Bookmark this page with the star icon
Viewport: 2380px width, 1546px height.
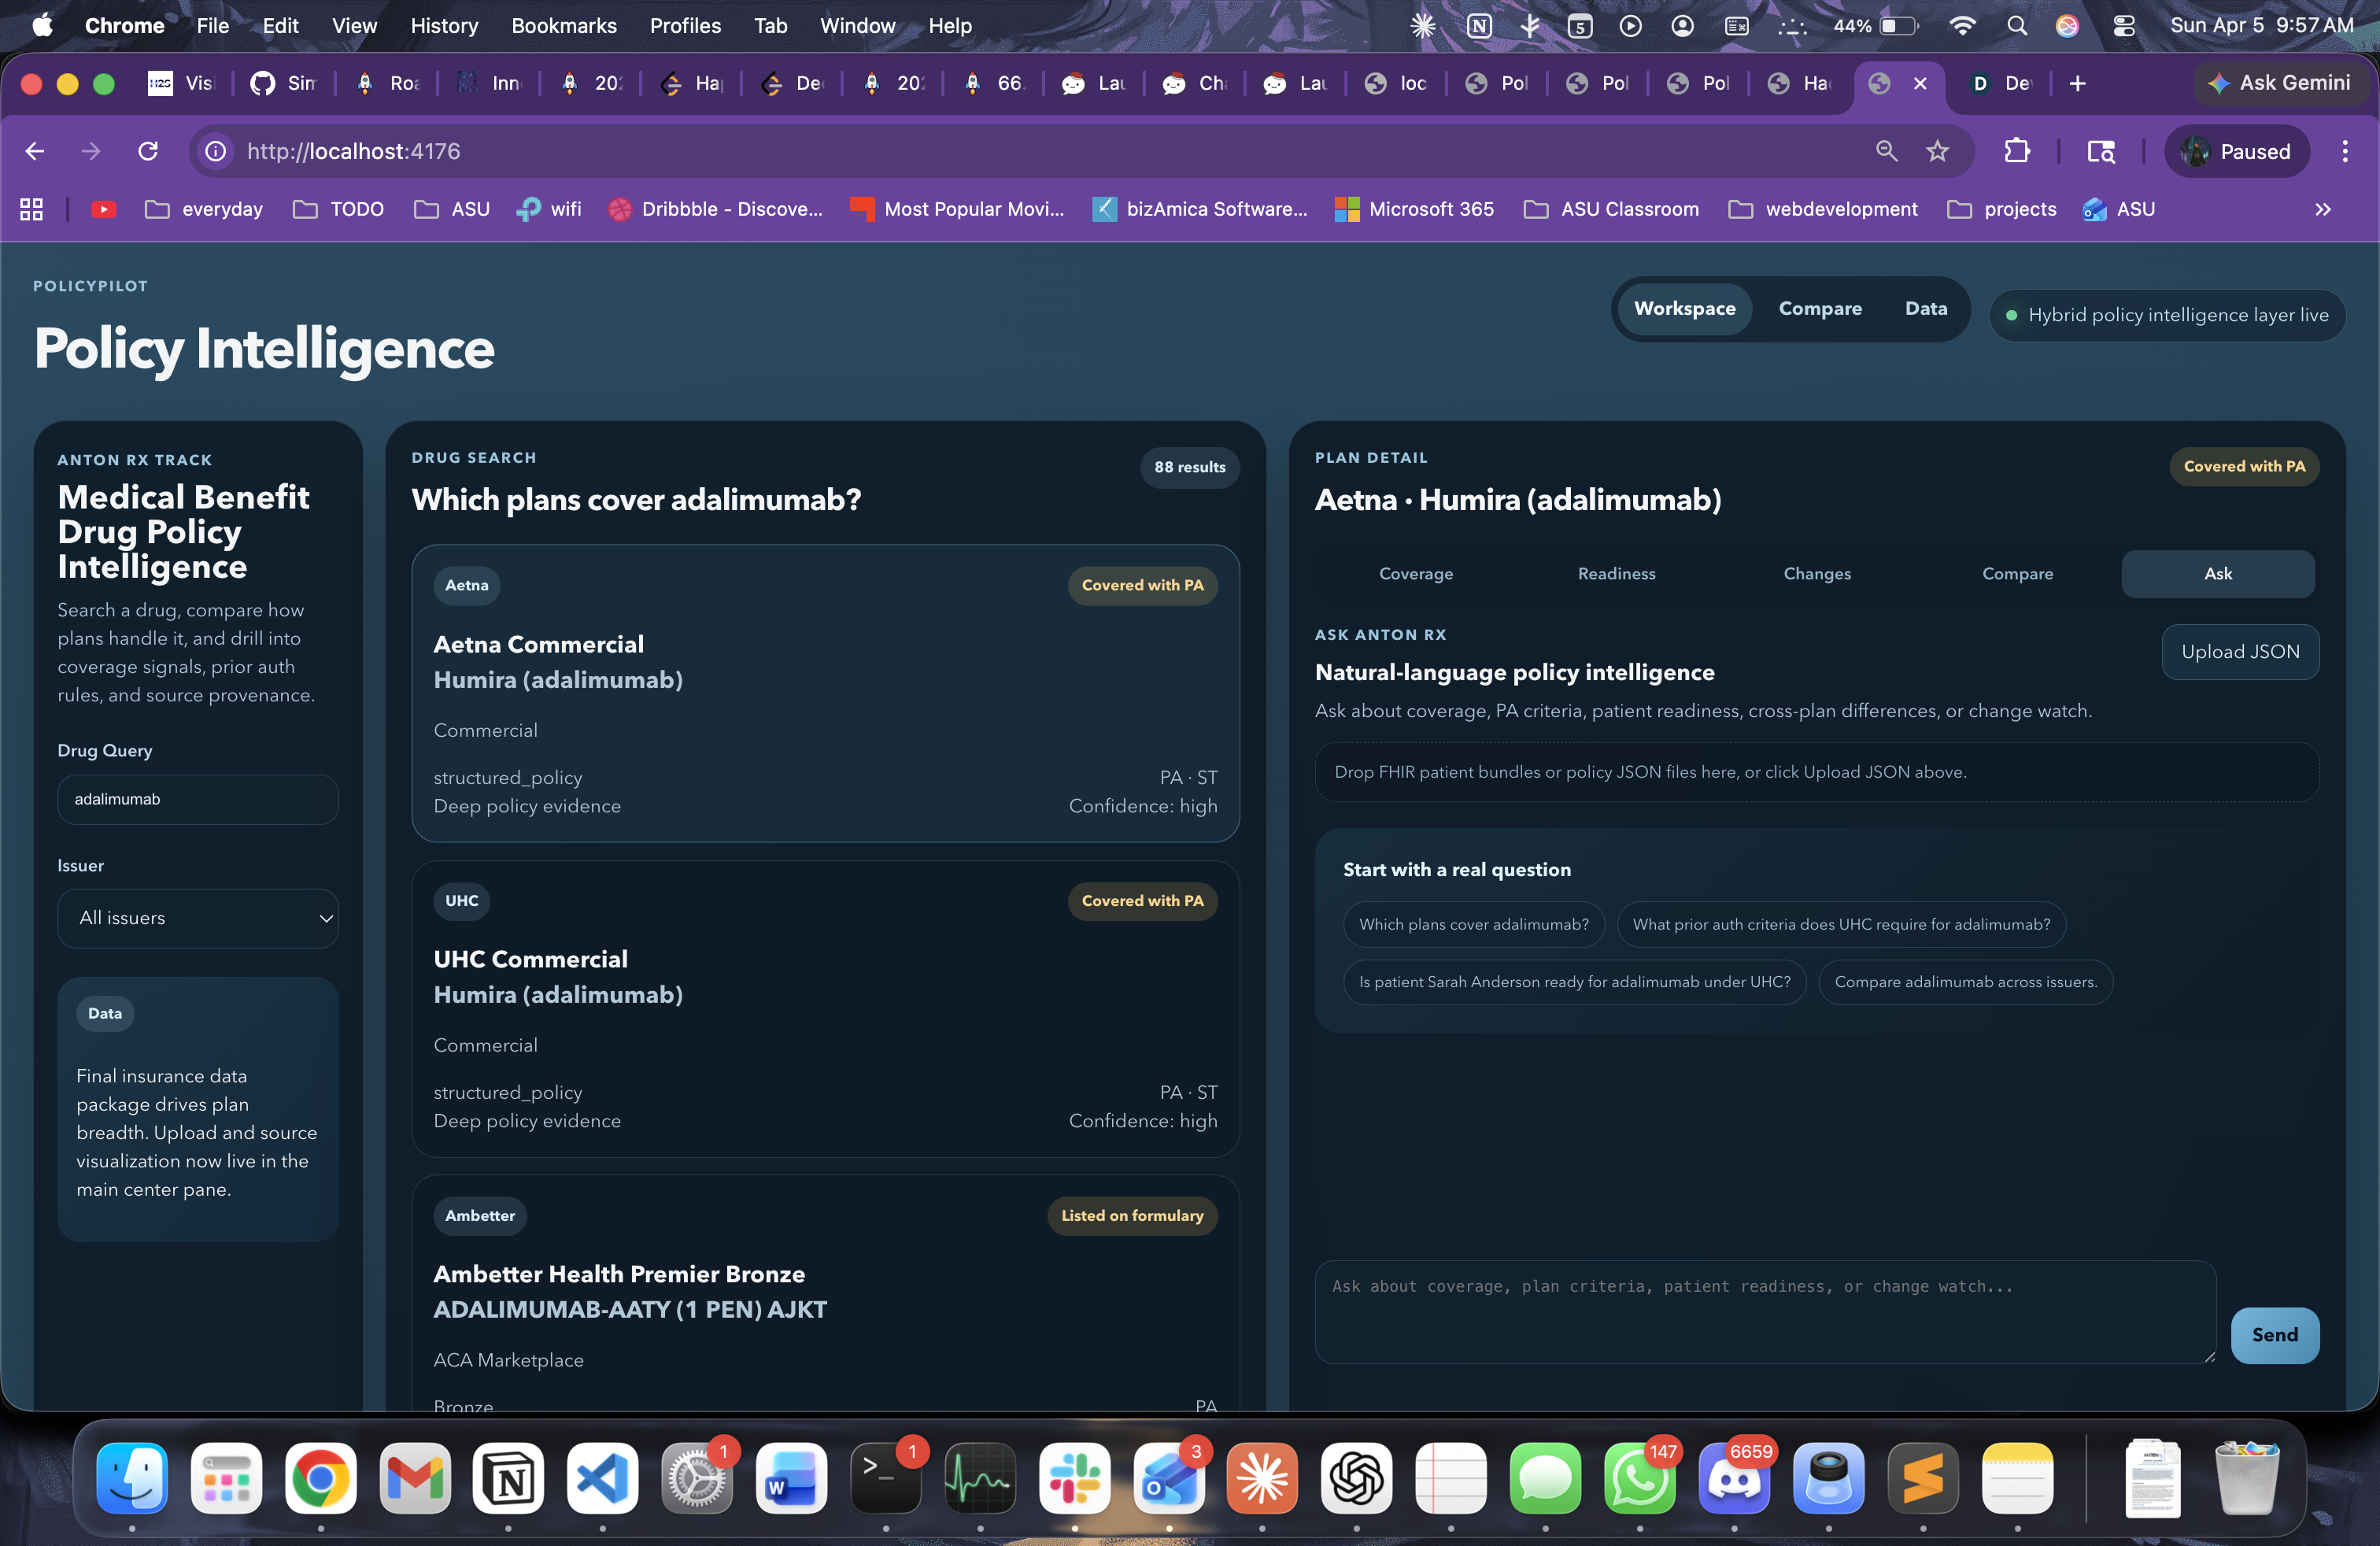click(x=1937, y=151)
